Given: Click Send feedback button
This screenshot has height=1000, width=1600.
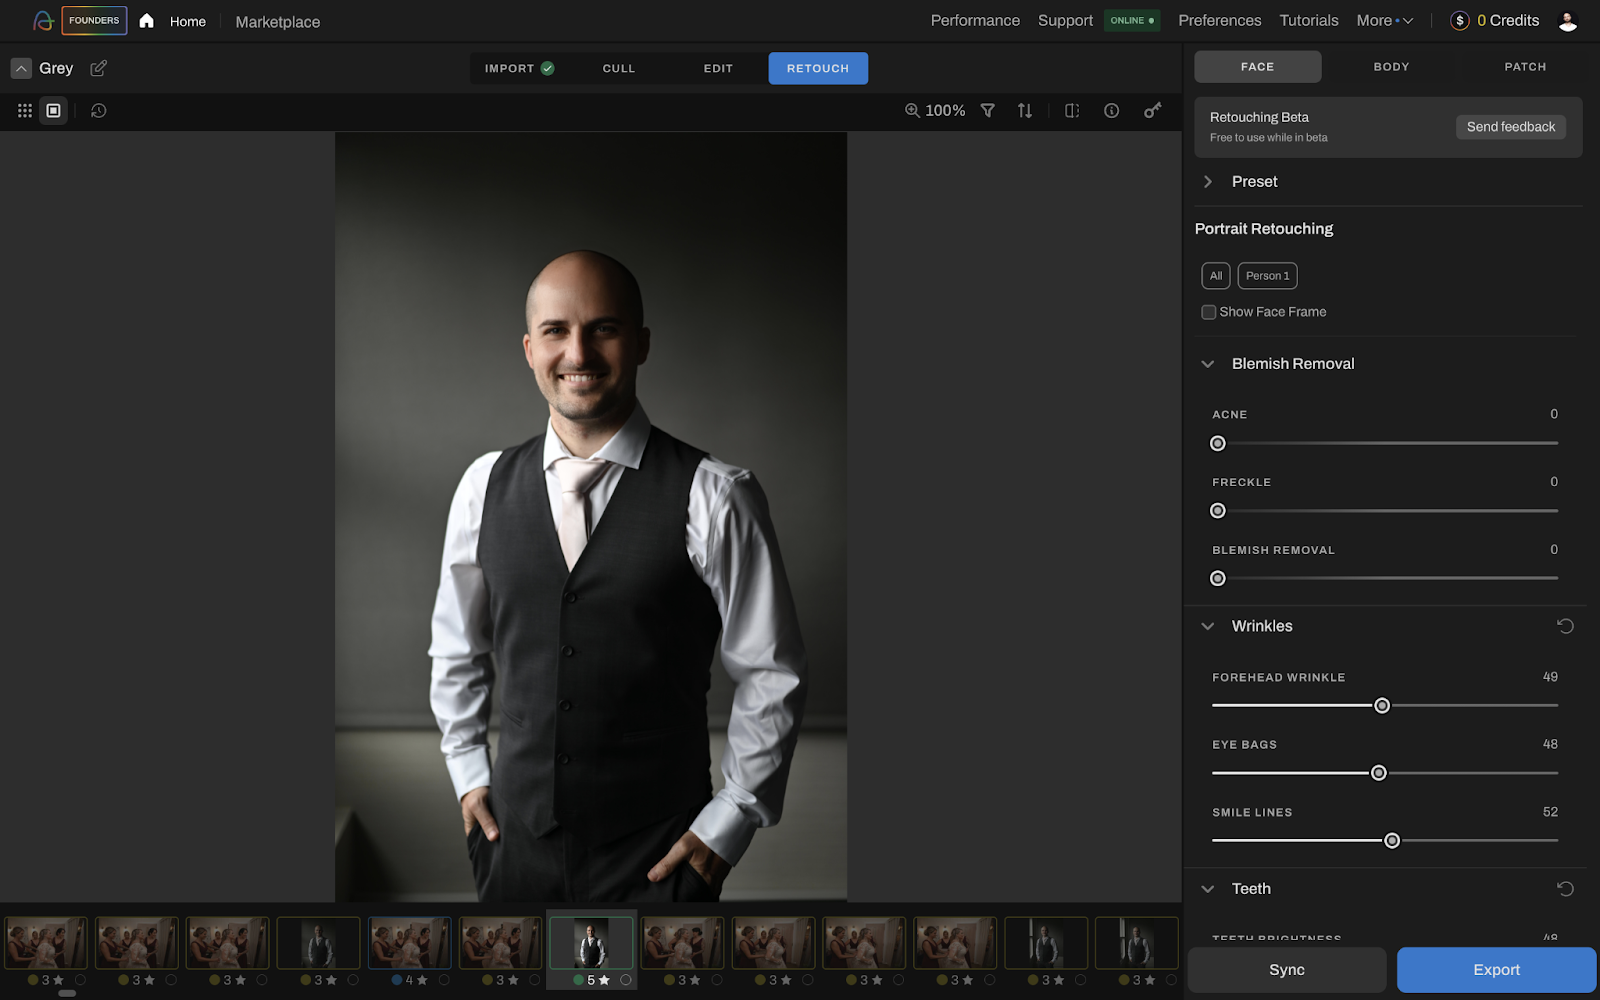Looking at the screenshot, I should click(1510, 127).
